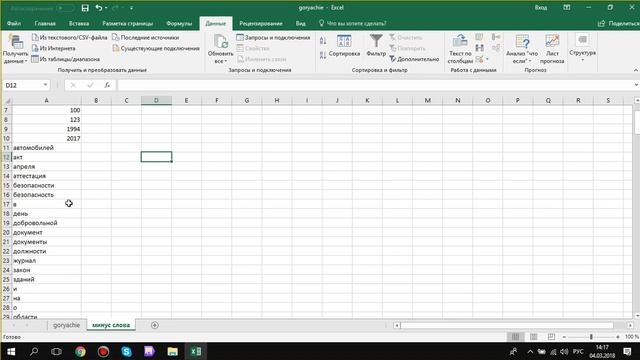Toggle the AutoSave switch
640x360 pixels.
tap(65, 8)
